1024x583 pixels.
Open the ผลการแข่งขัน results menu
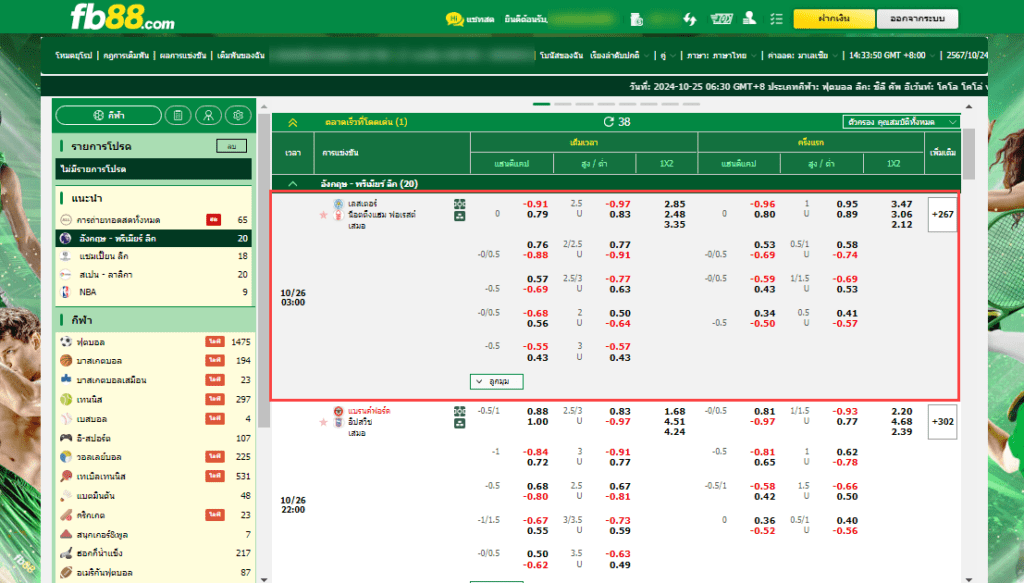pyautogui.click(x=184, y=55)
